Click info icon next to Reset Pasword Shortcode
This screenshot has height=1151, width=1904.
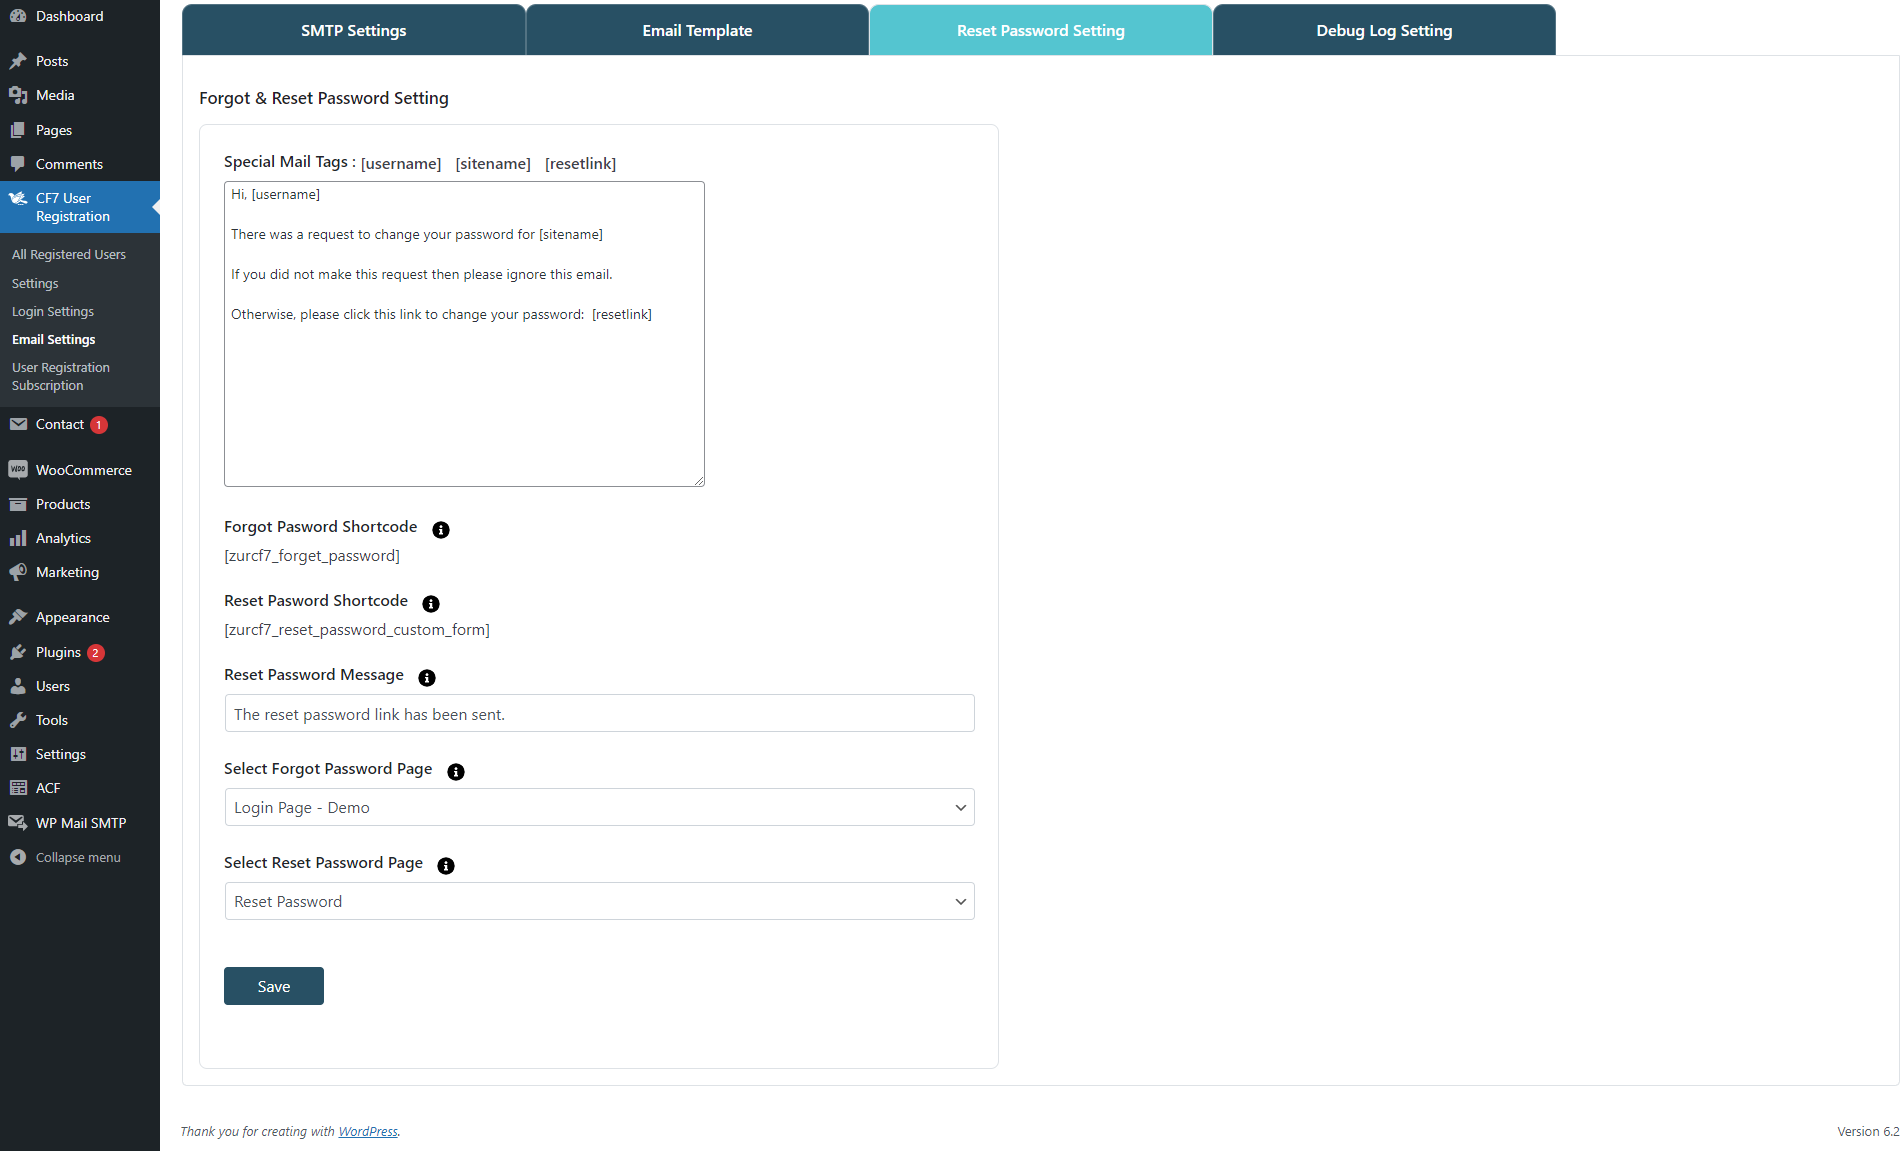point(431,604)
